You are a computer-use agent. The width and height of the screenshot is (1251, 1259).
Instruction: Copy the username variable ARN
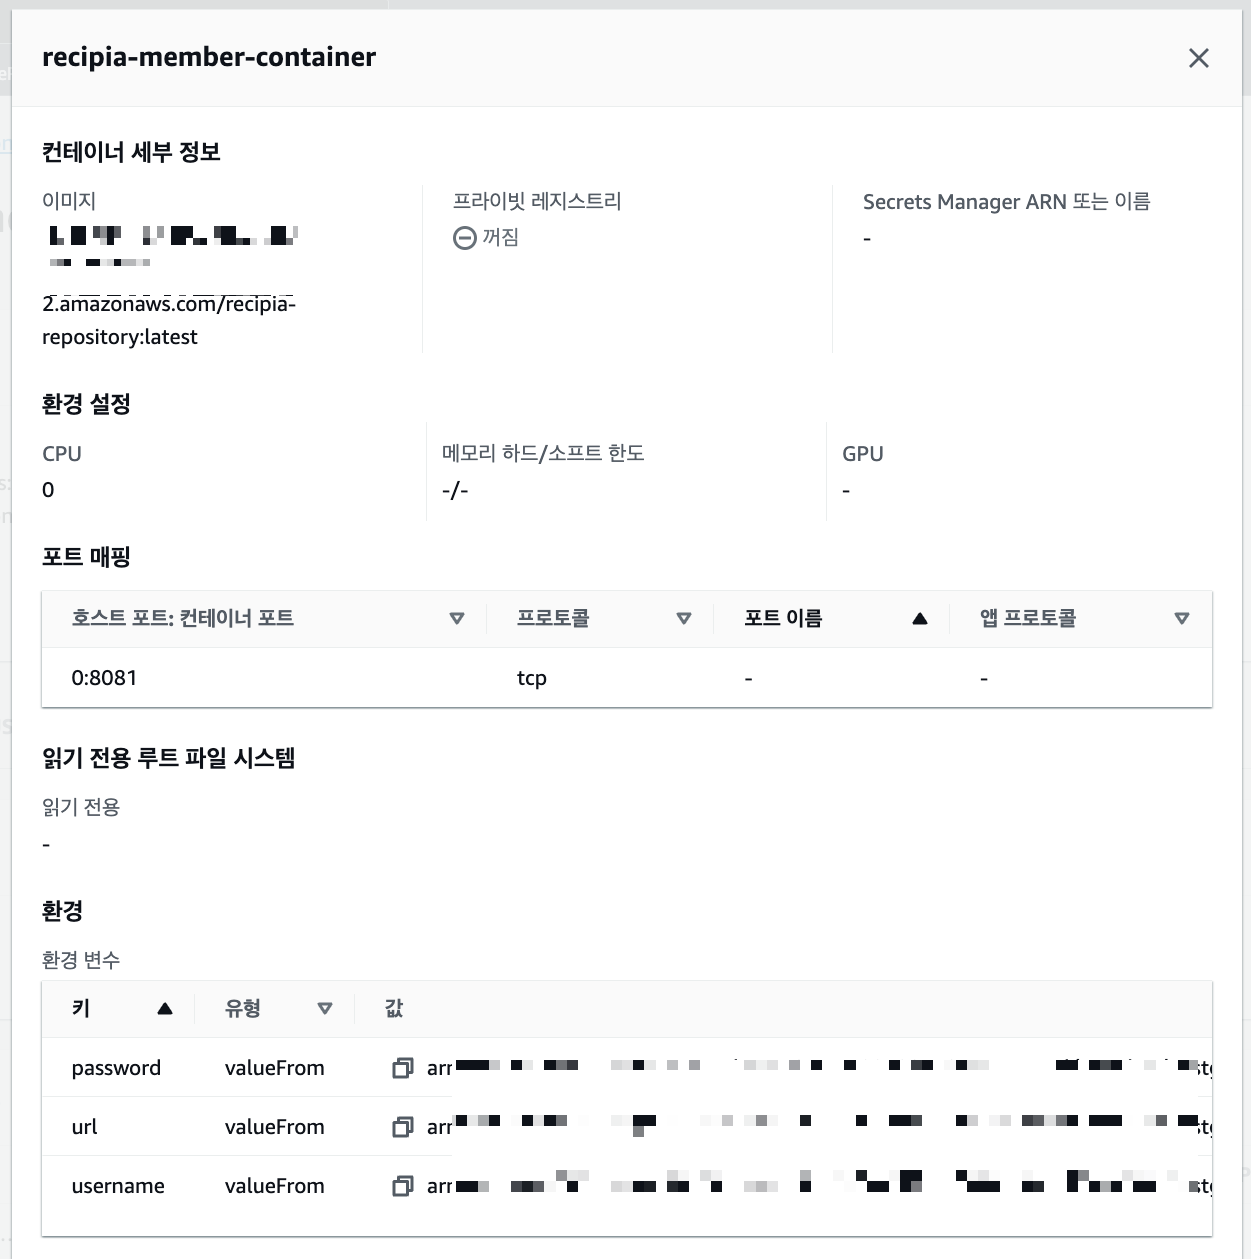(404, 1186)
